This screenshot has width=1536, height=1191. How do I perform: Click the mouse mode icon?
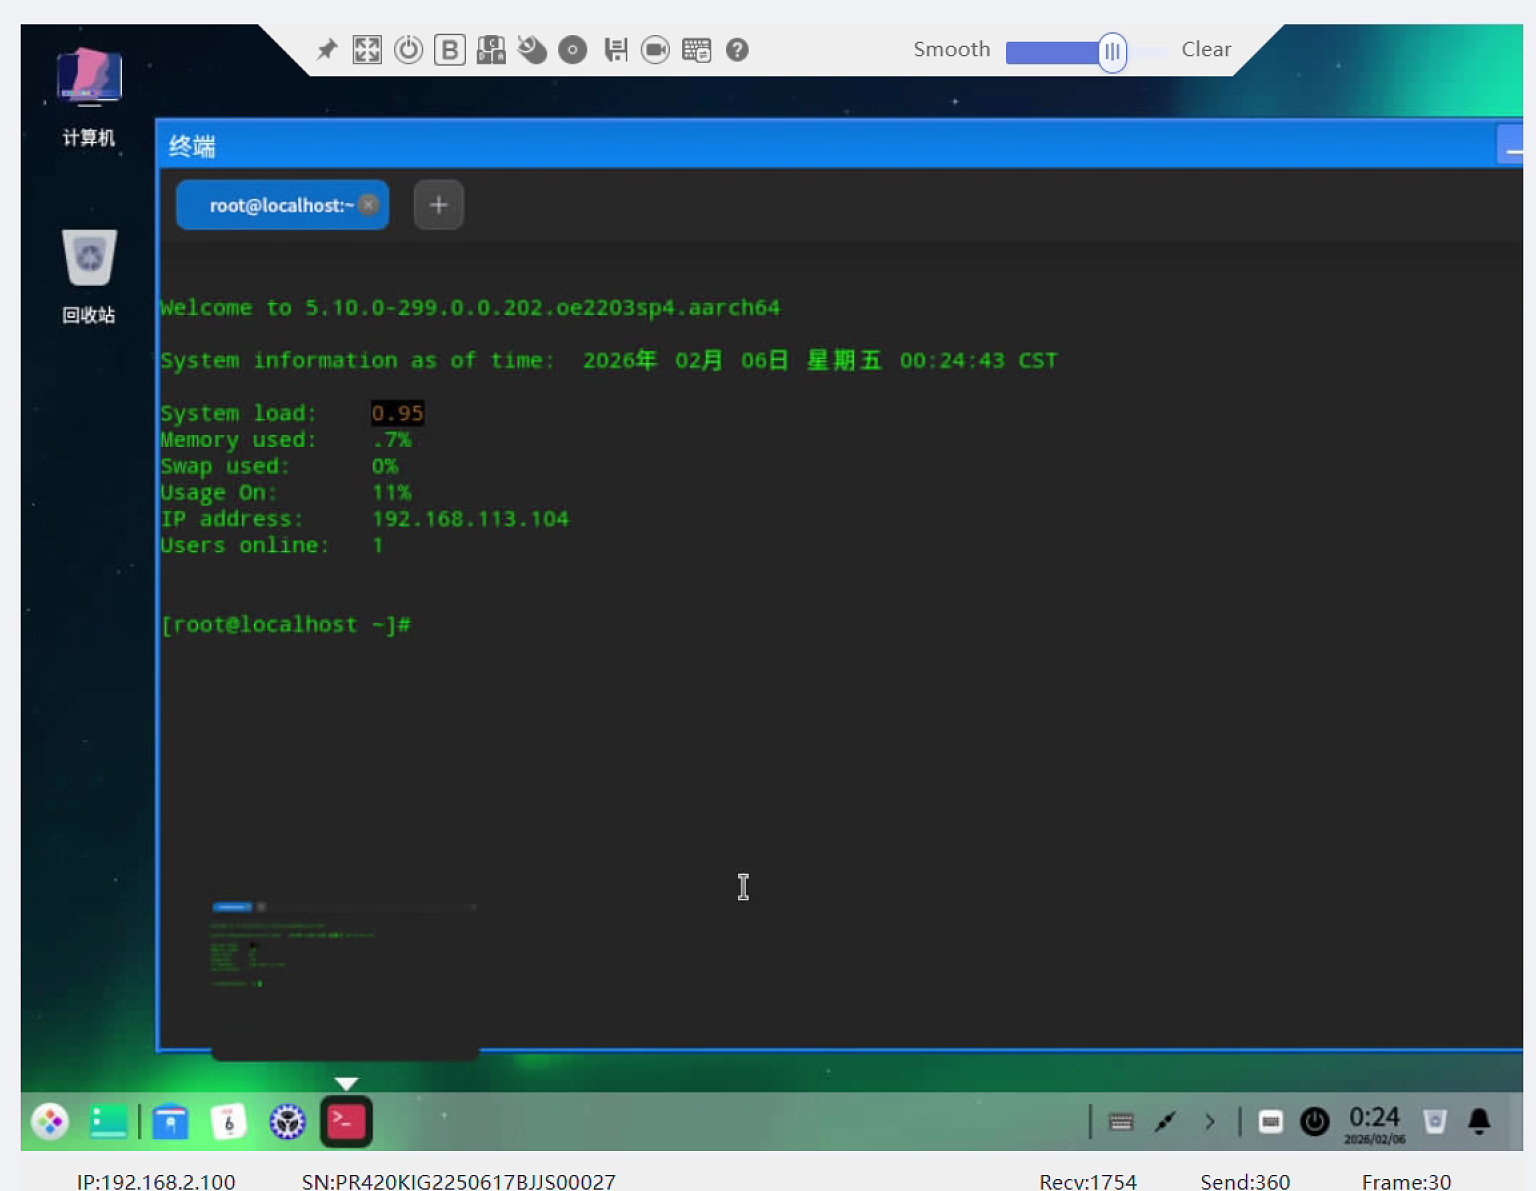tap(532, 50)
